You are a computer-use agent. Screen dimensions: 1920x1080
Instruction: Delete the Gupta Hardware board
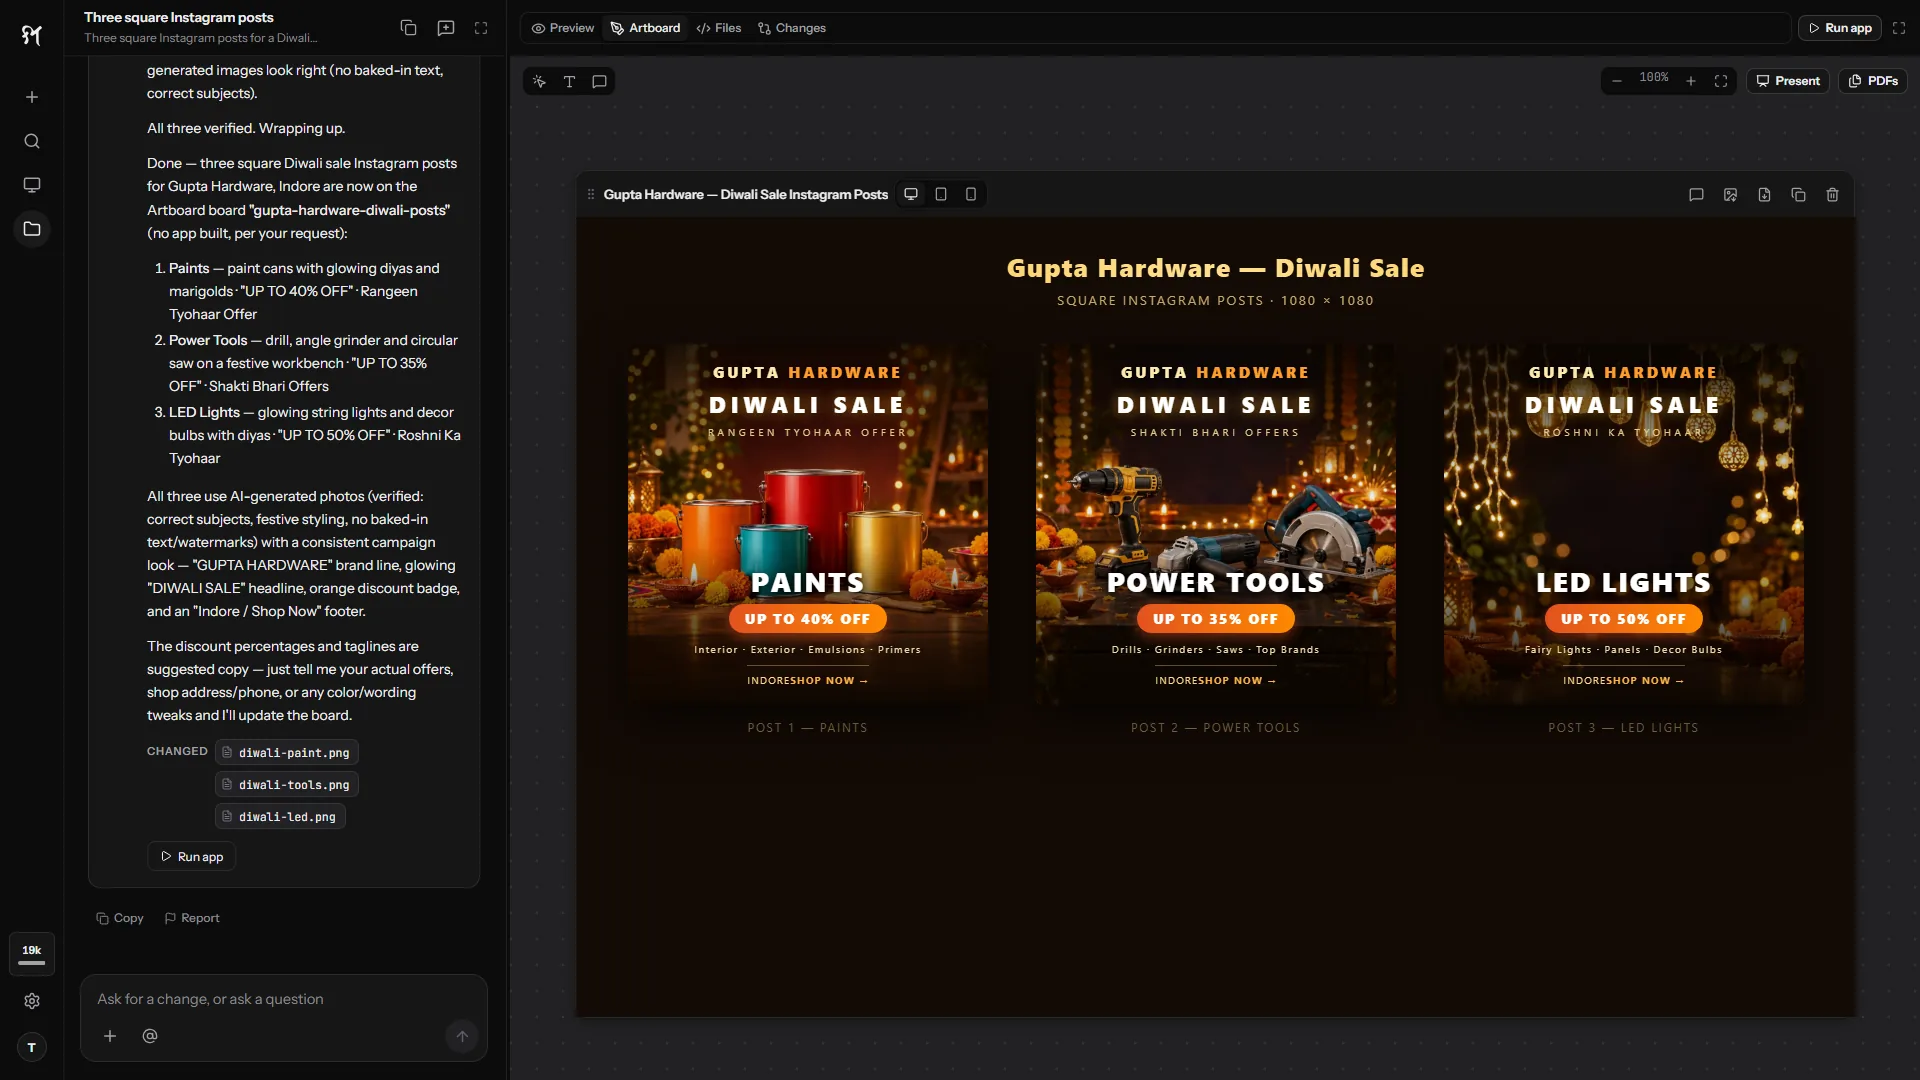(1832, 195)
